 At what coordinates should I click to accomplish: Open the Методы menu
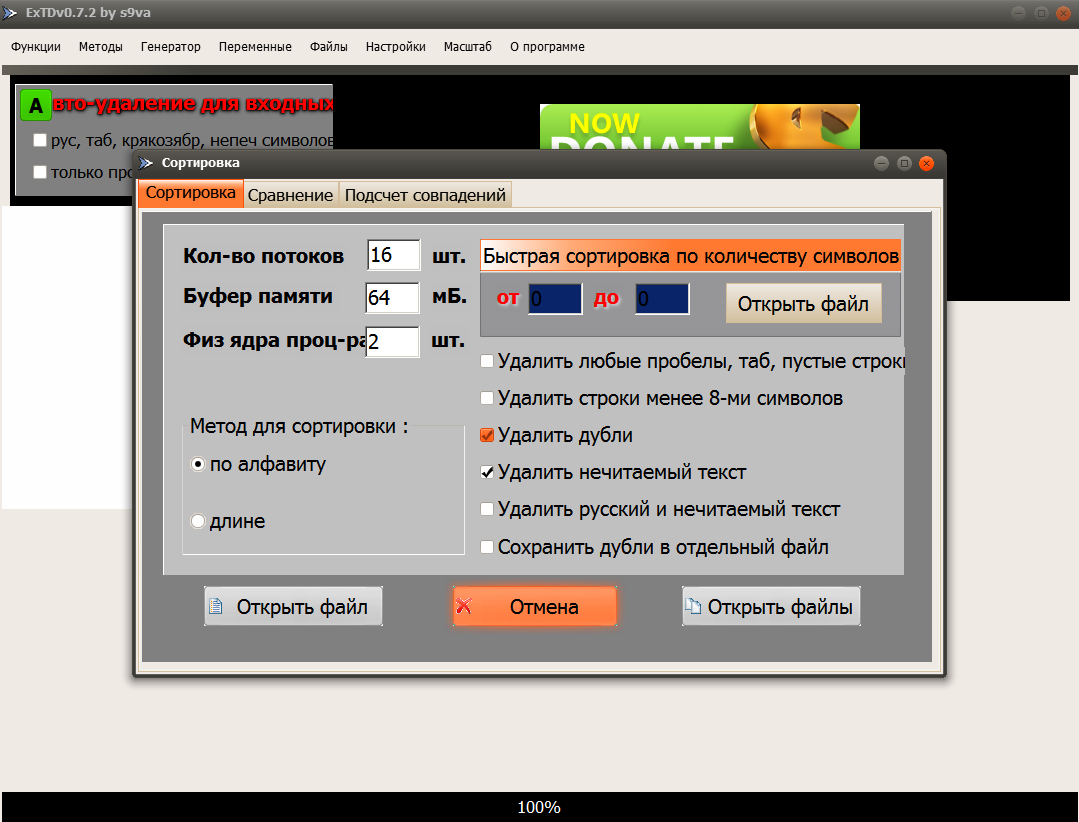(101, 47)
